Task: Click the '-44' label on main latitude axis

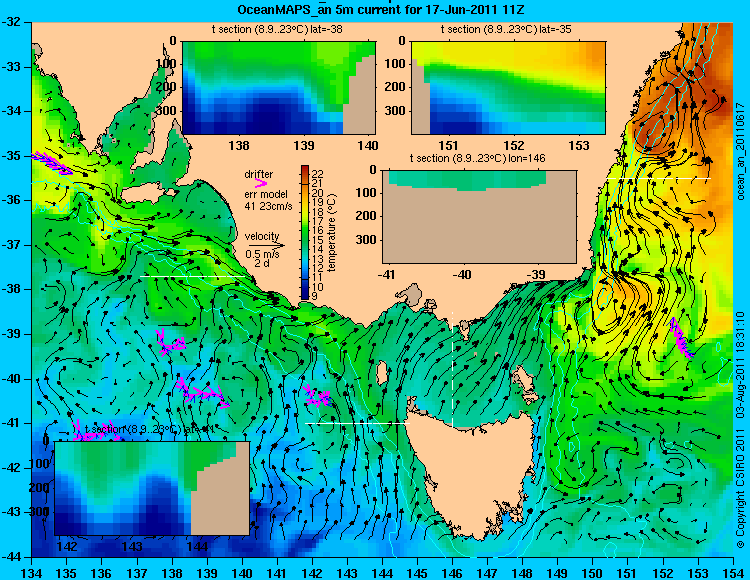Action: click(x=13, y=557)
